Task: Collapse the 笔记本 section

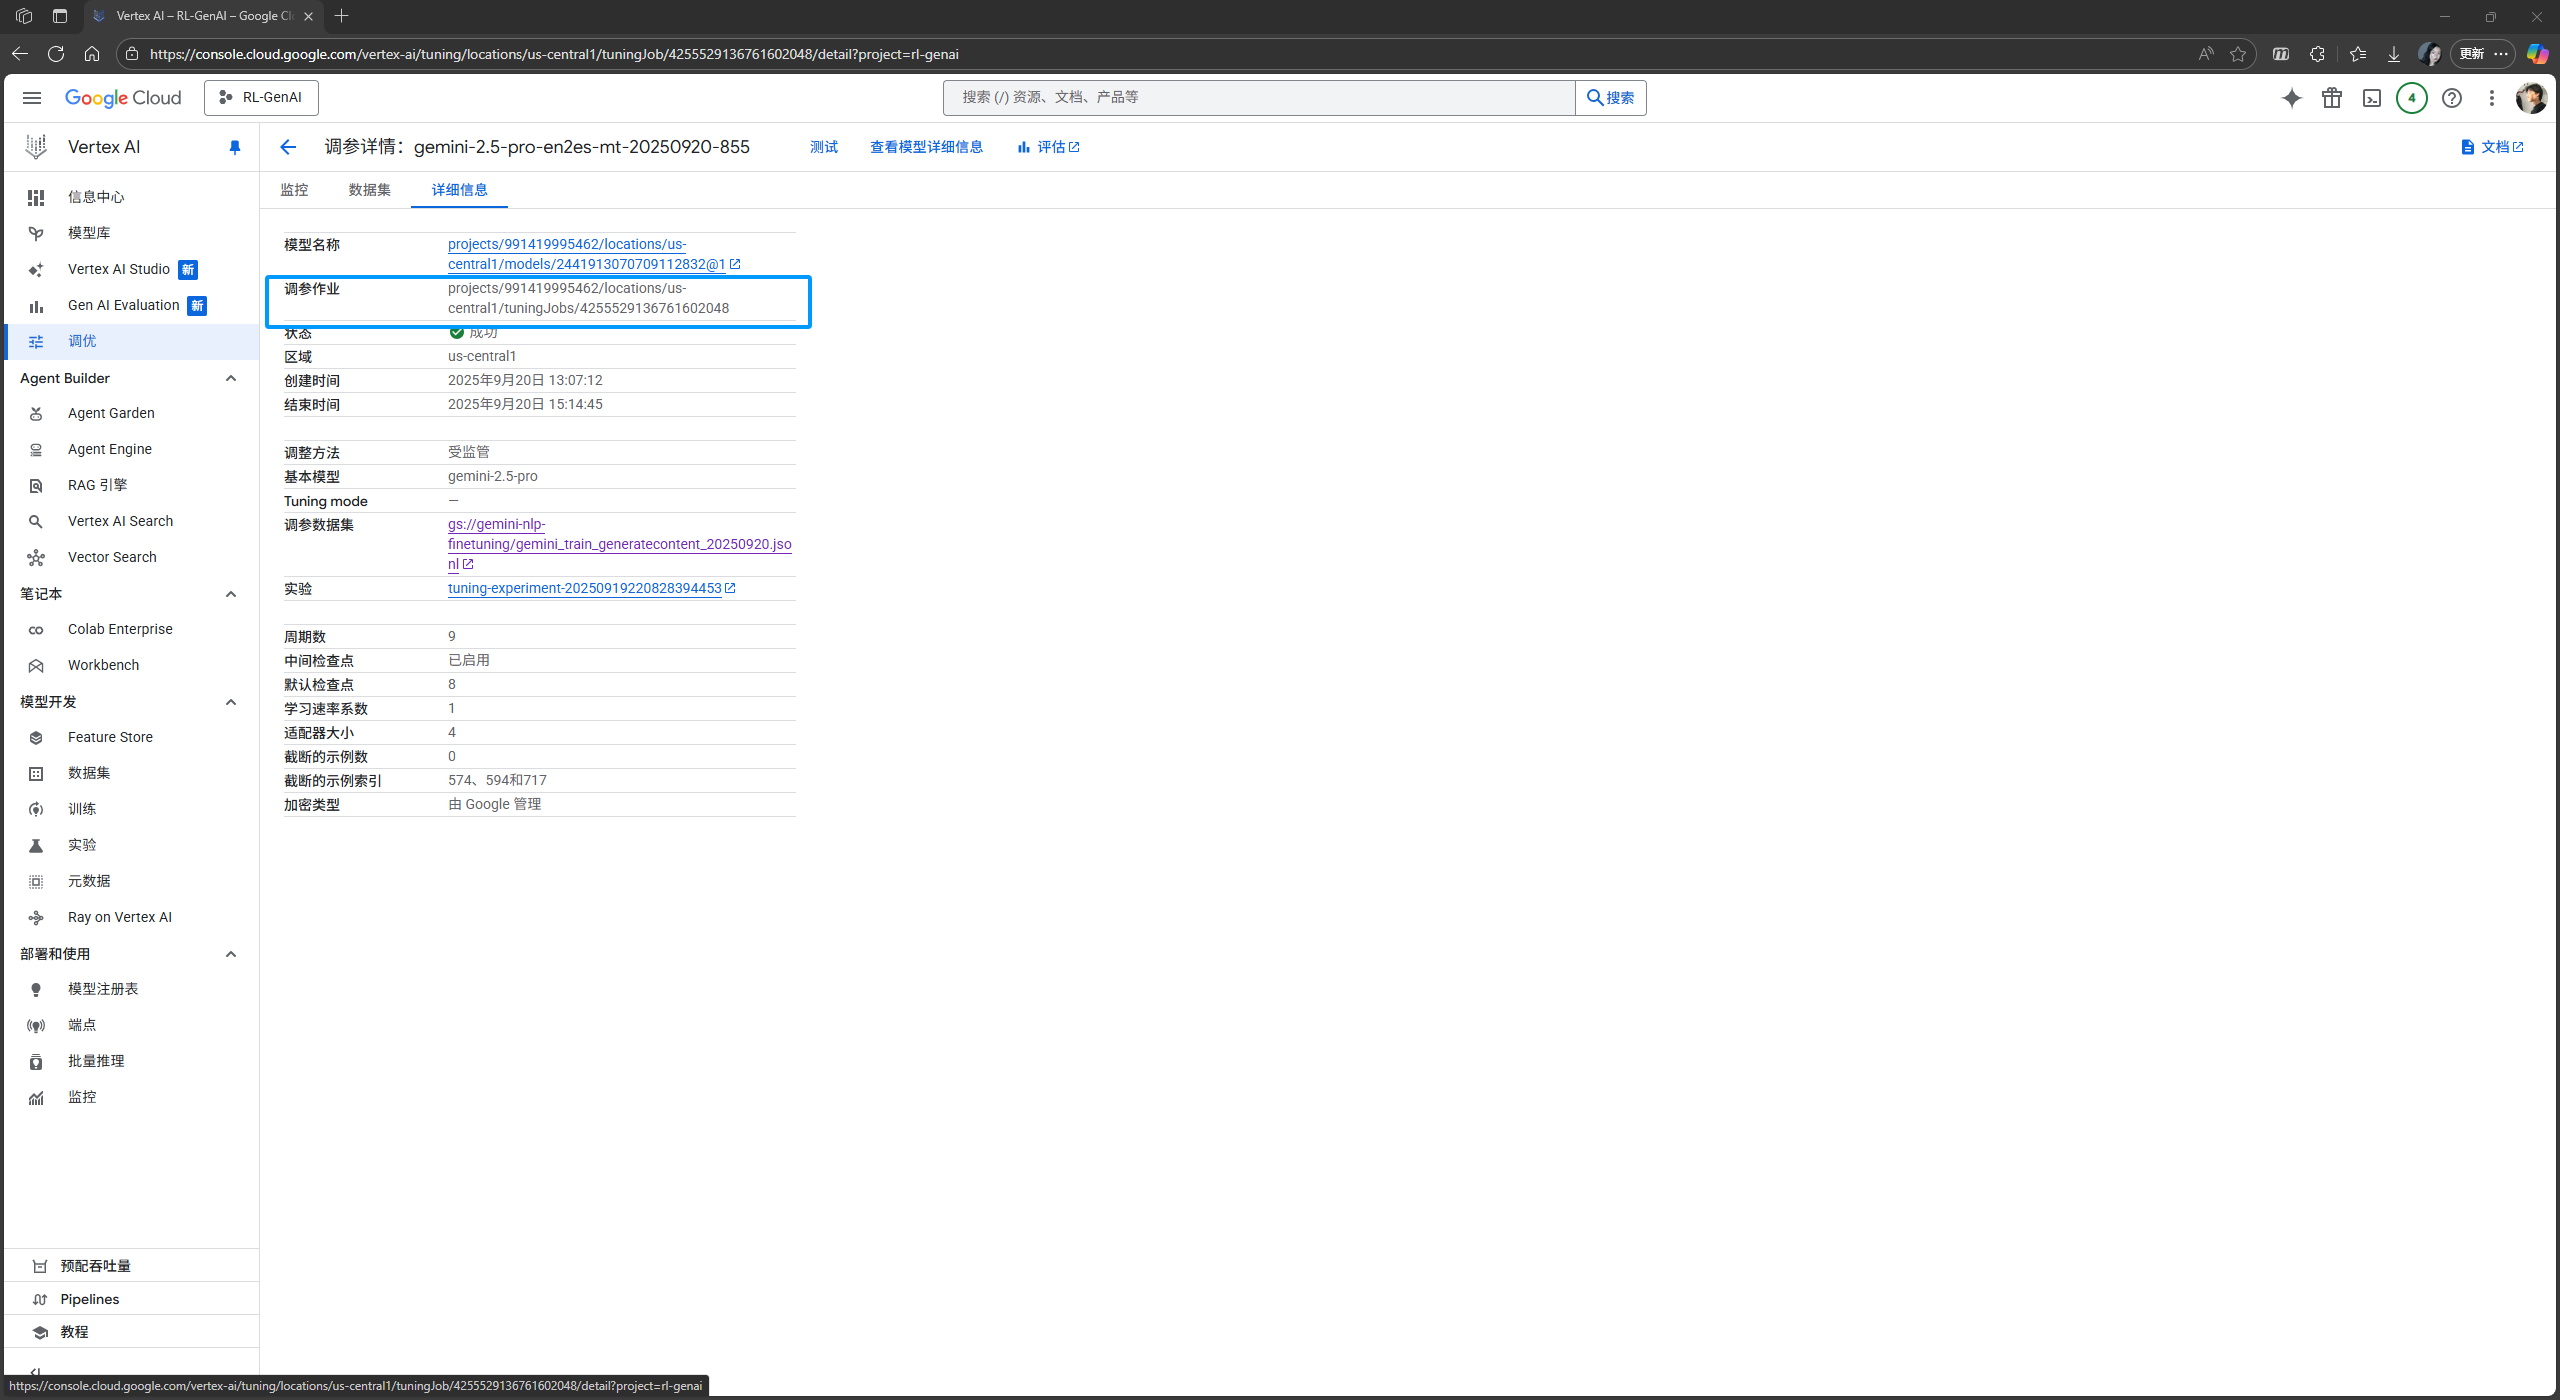Action: click(231, 594)
